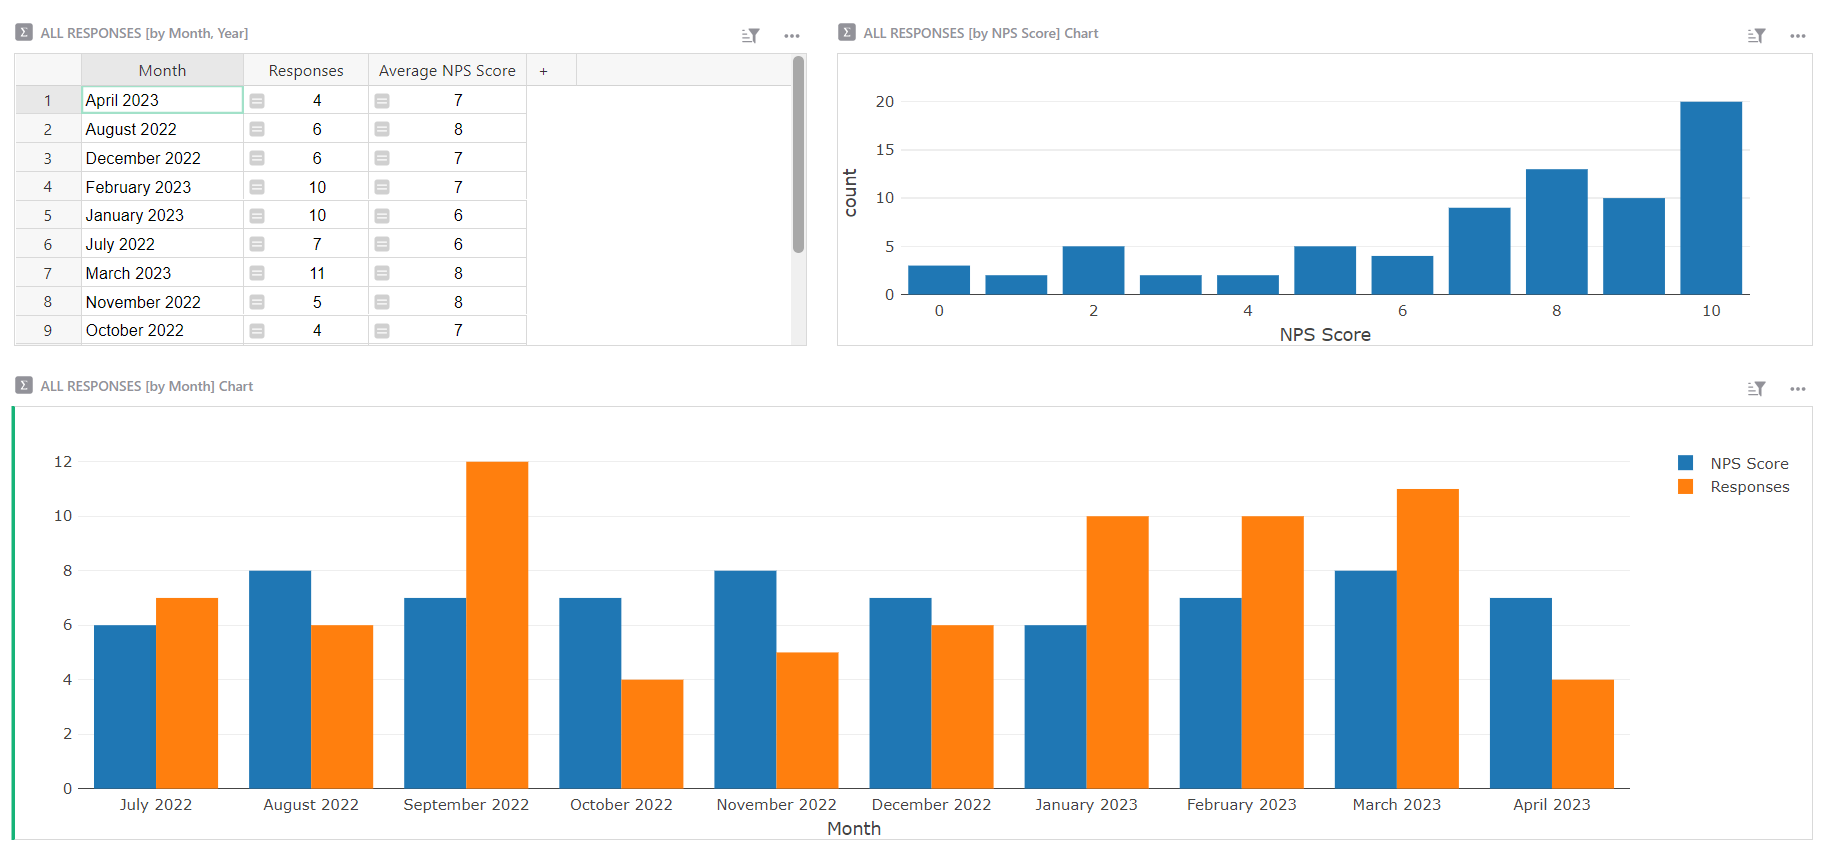Click sigma icon beside by NPS Score Chart title
This screenshot has height=852, width=1830.
point(847,33)
